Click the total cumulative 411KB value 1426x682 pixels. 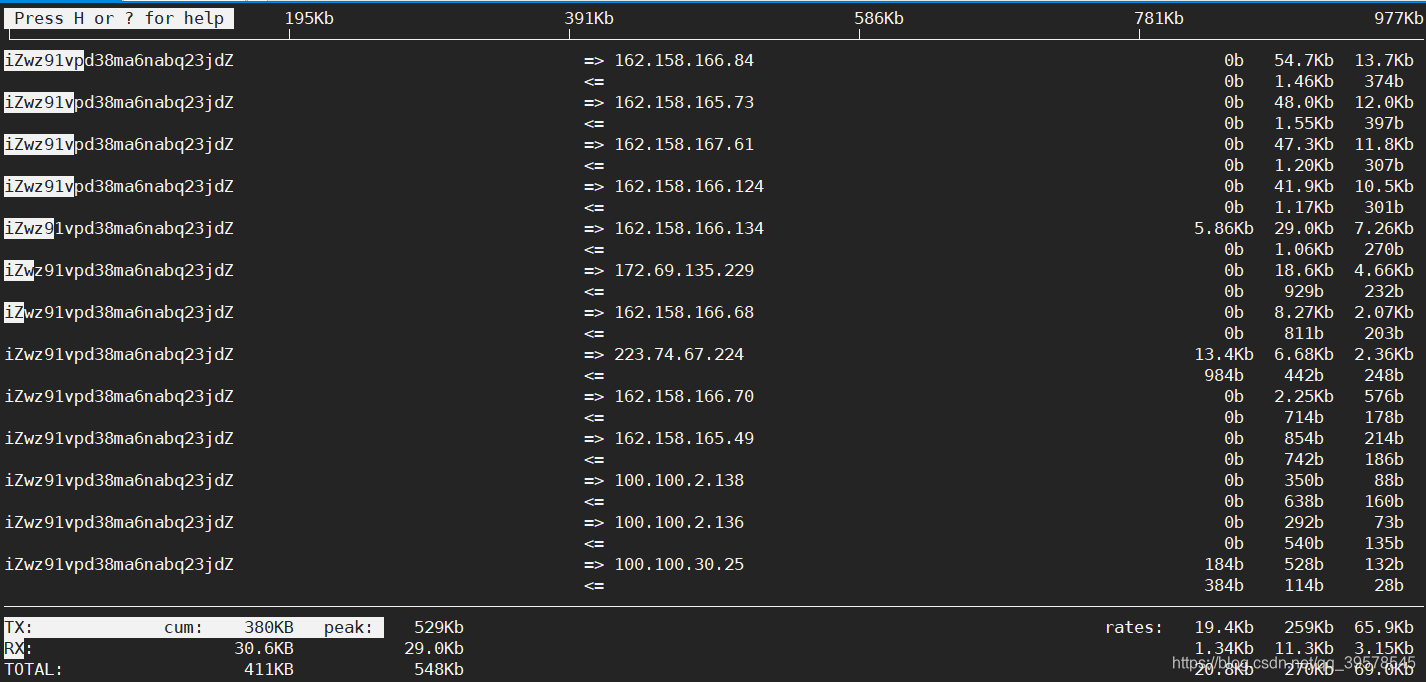click(x=269, y=670)
